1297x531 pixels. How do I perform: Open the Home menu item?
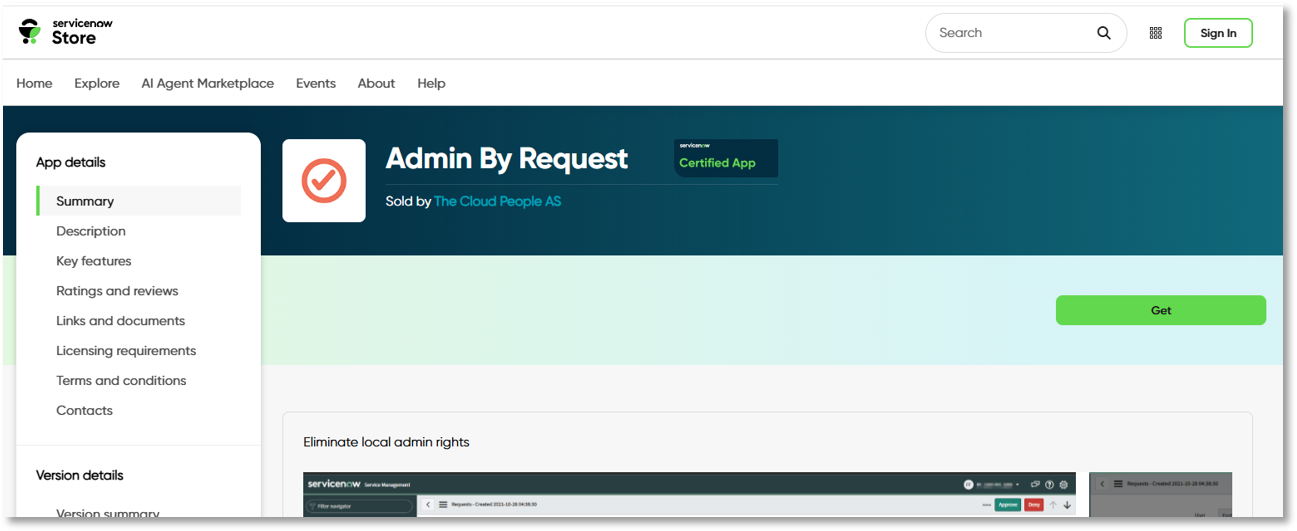pos(34,83)
